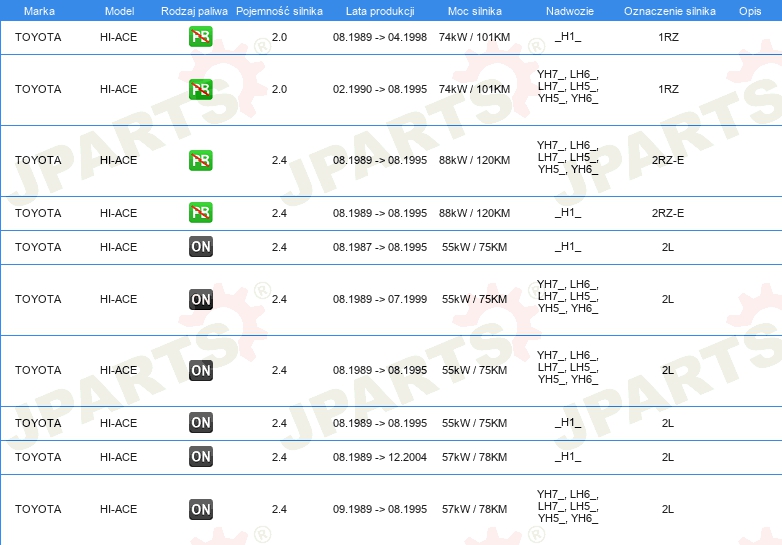Click diesel ON icon in 12.2004 row

(200, 456)
